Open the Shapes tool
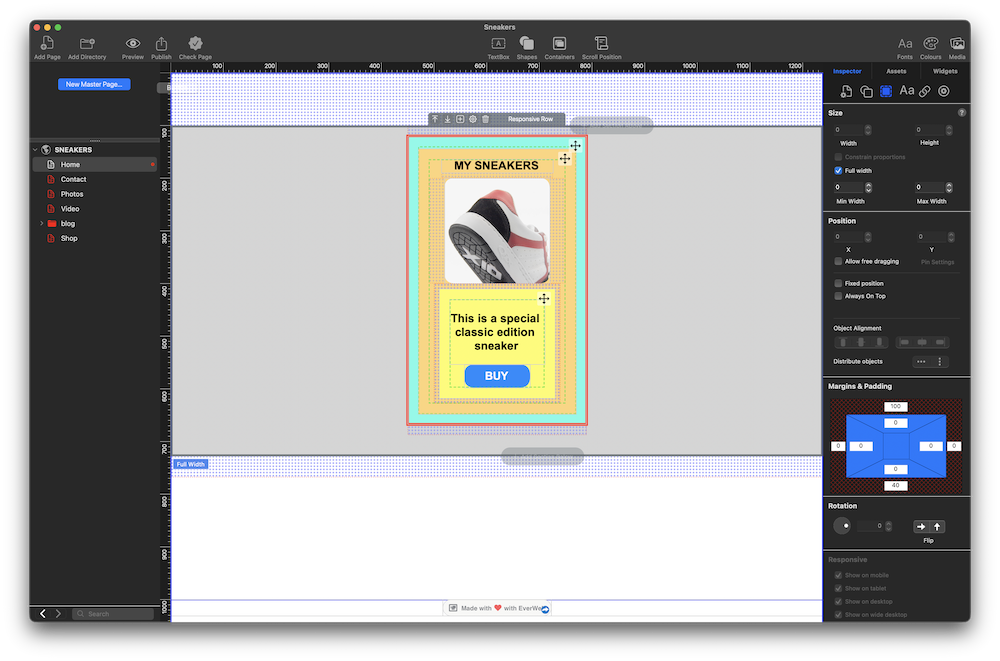The image size is (1000, 661). pos(527,44)
